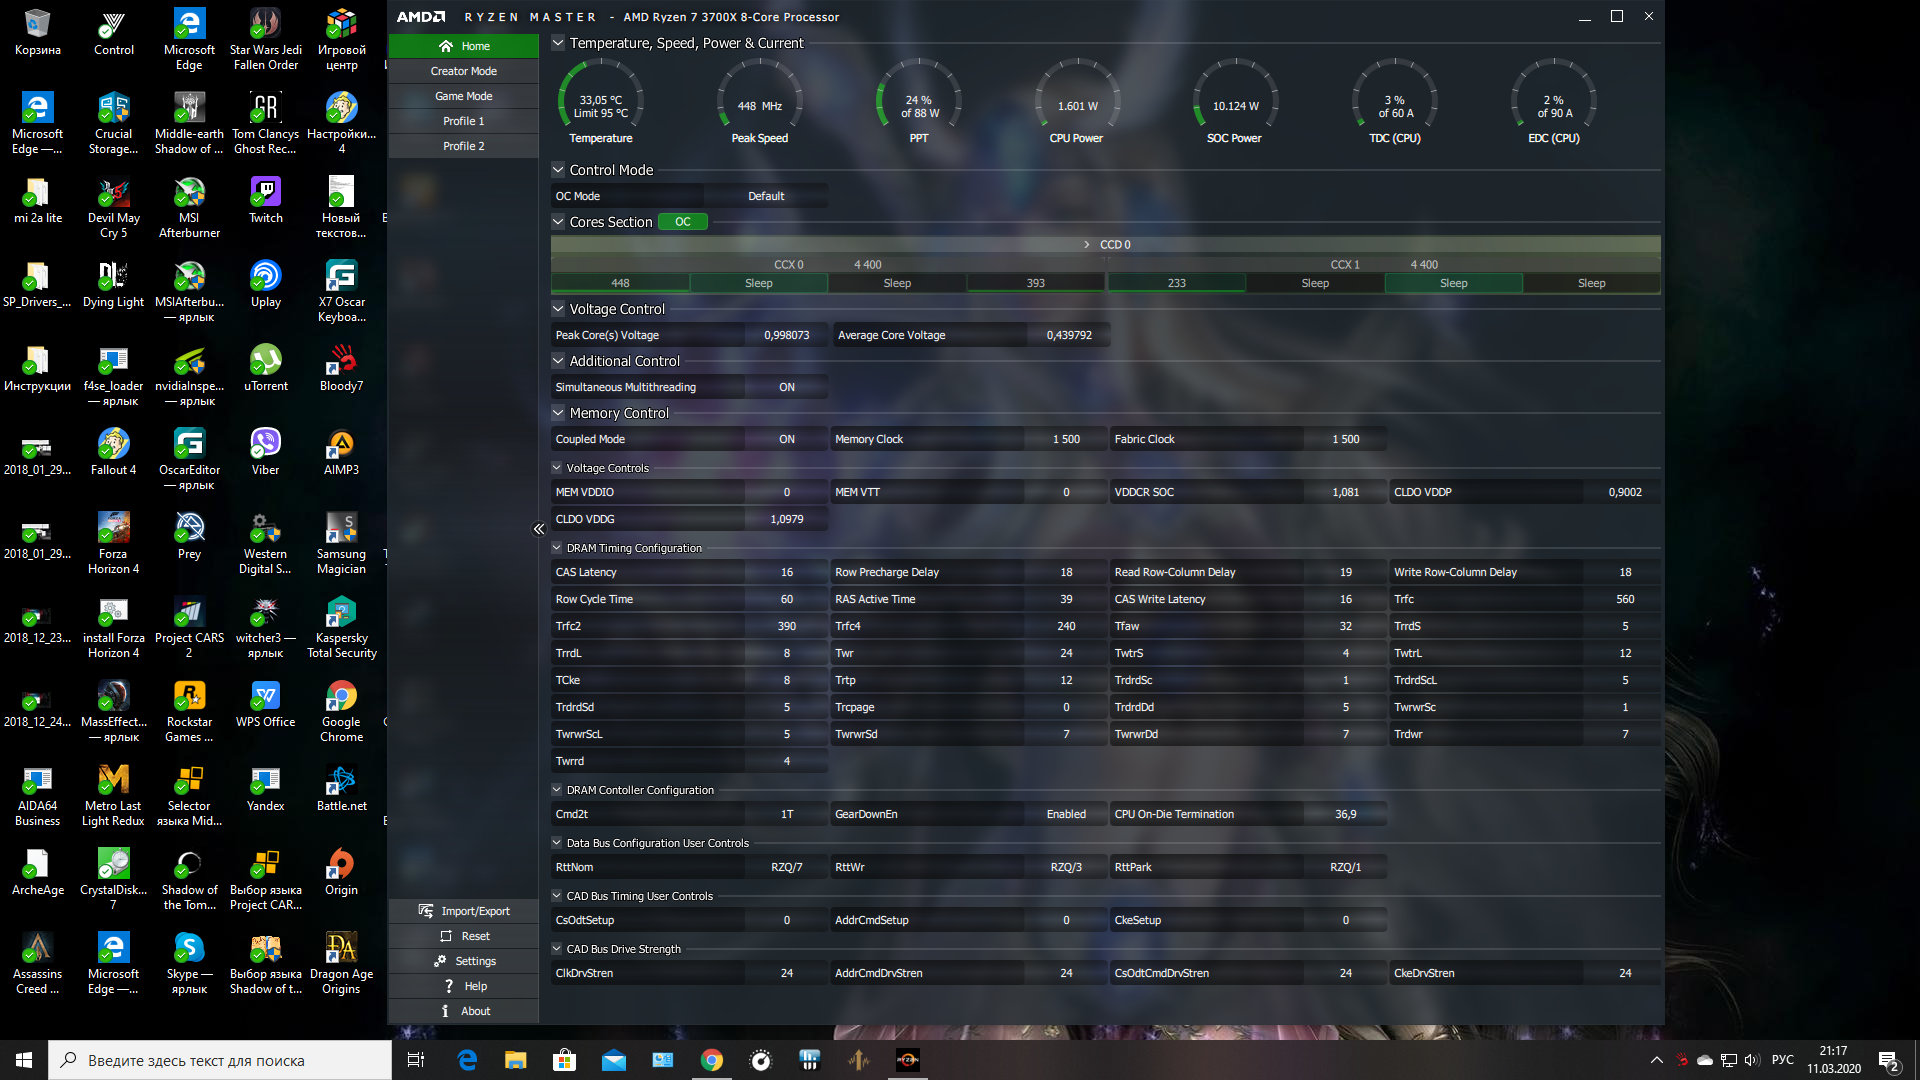Open MSI Afterburner desktop icon
The width and height of the screenshot is (1920, 1080).
(x=189, y=193)
